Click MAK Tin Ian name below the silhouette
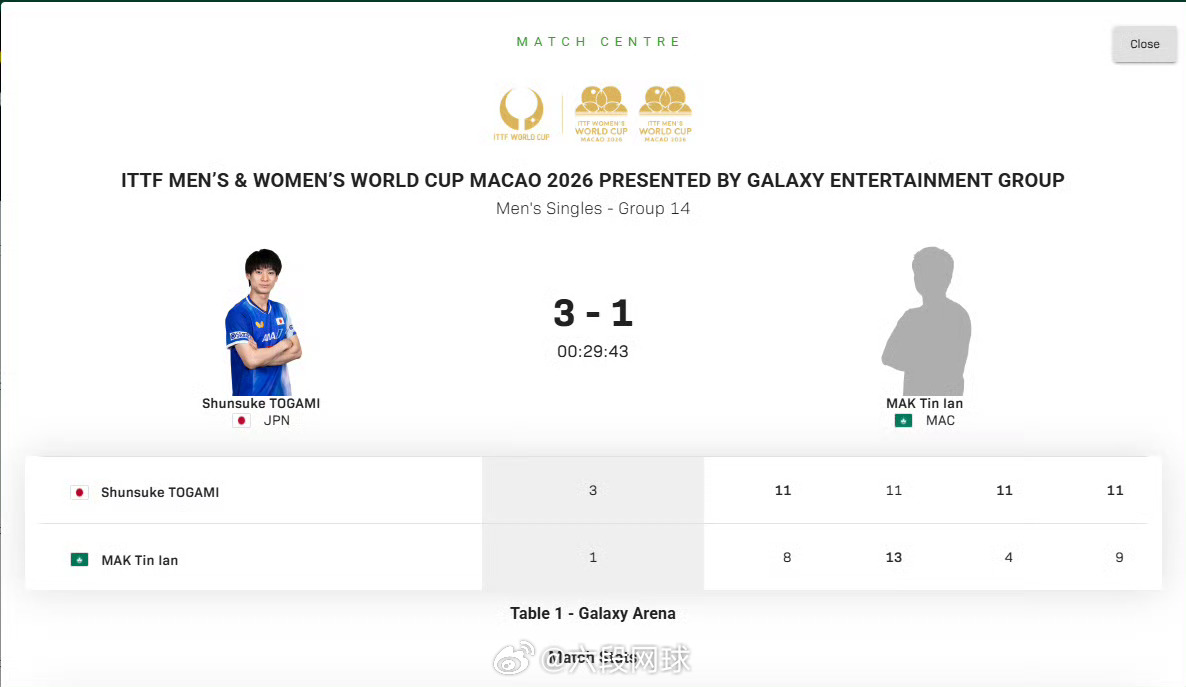 pos(924,403)
